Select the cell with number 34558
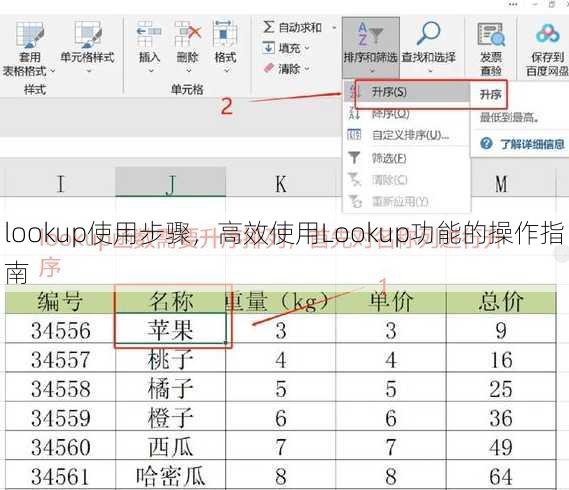 (x=60, y=388)
